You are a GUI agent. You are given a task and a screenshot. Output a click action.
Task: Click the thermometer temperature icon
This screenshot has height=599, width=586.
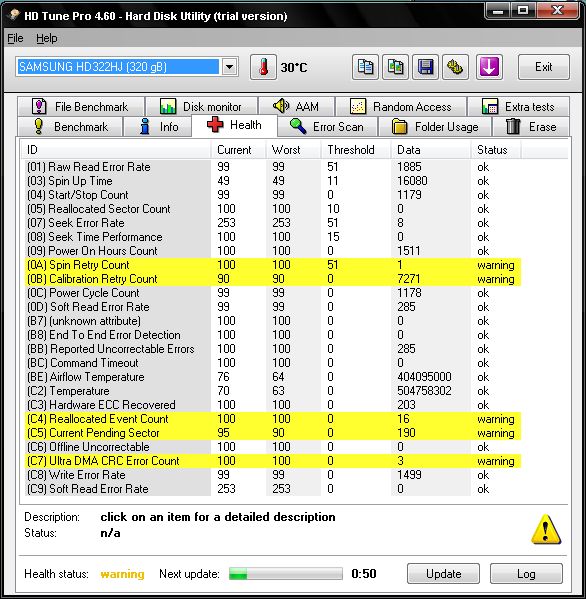point(263,67)
